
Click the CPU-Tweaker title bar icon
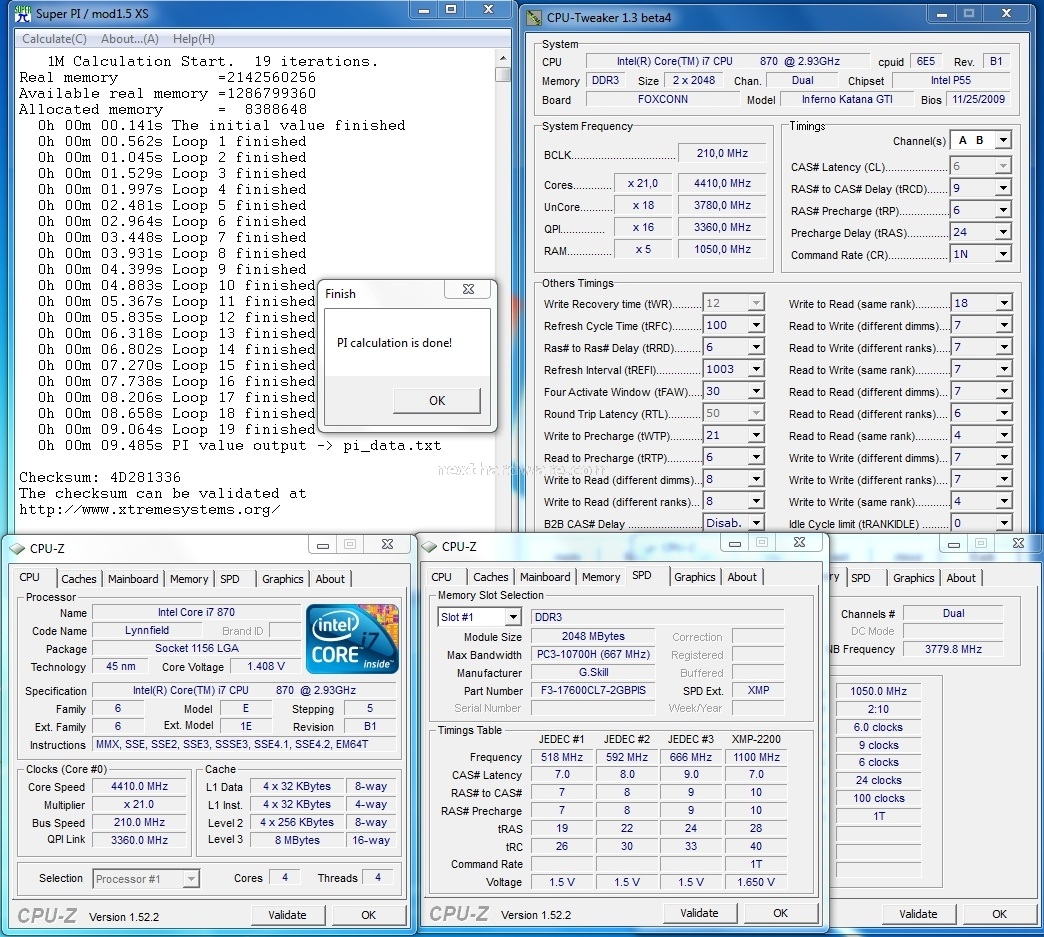tap(533, 17)
